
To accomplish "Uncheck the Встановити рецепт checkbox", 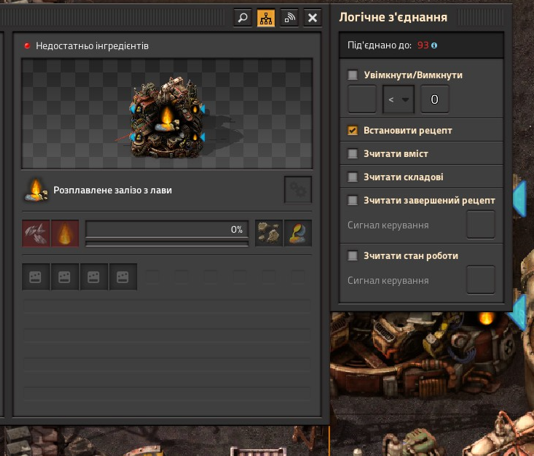I will [352, 130].
